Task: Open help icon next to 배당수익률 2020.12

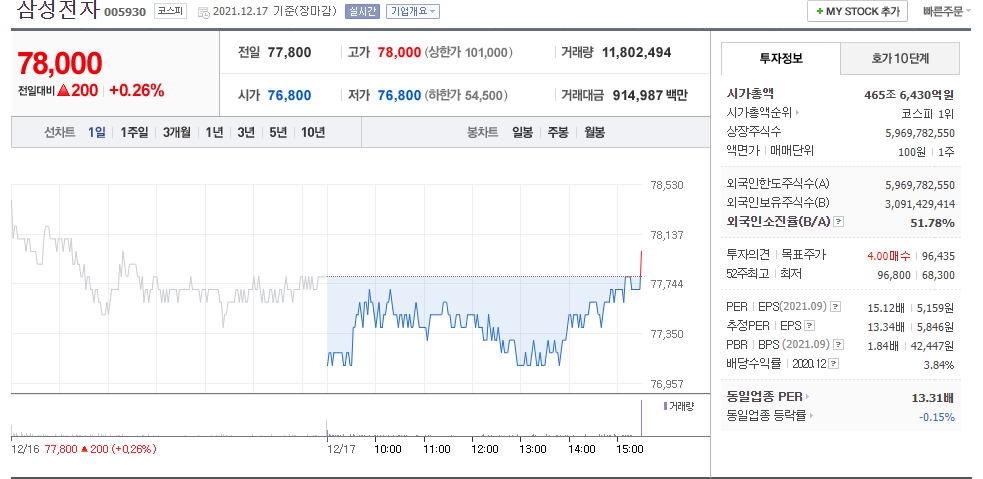Action: 834,364
